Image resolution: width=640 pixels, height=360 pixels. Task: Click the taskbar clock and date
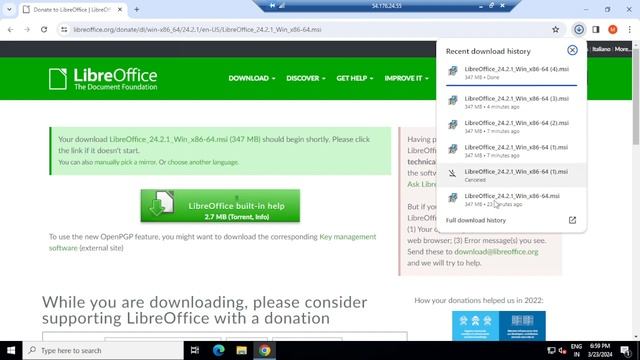(x=600, y=350)
